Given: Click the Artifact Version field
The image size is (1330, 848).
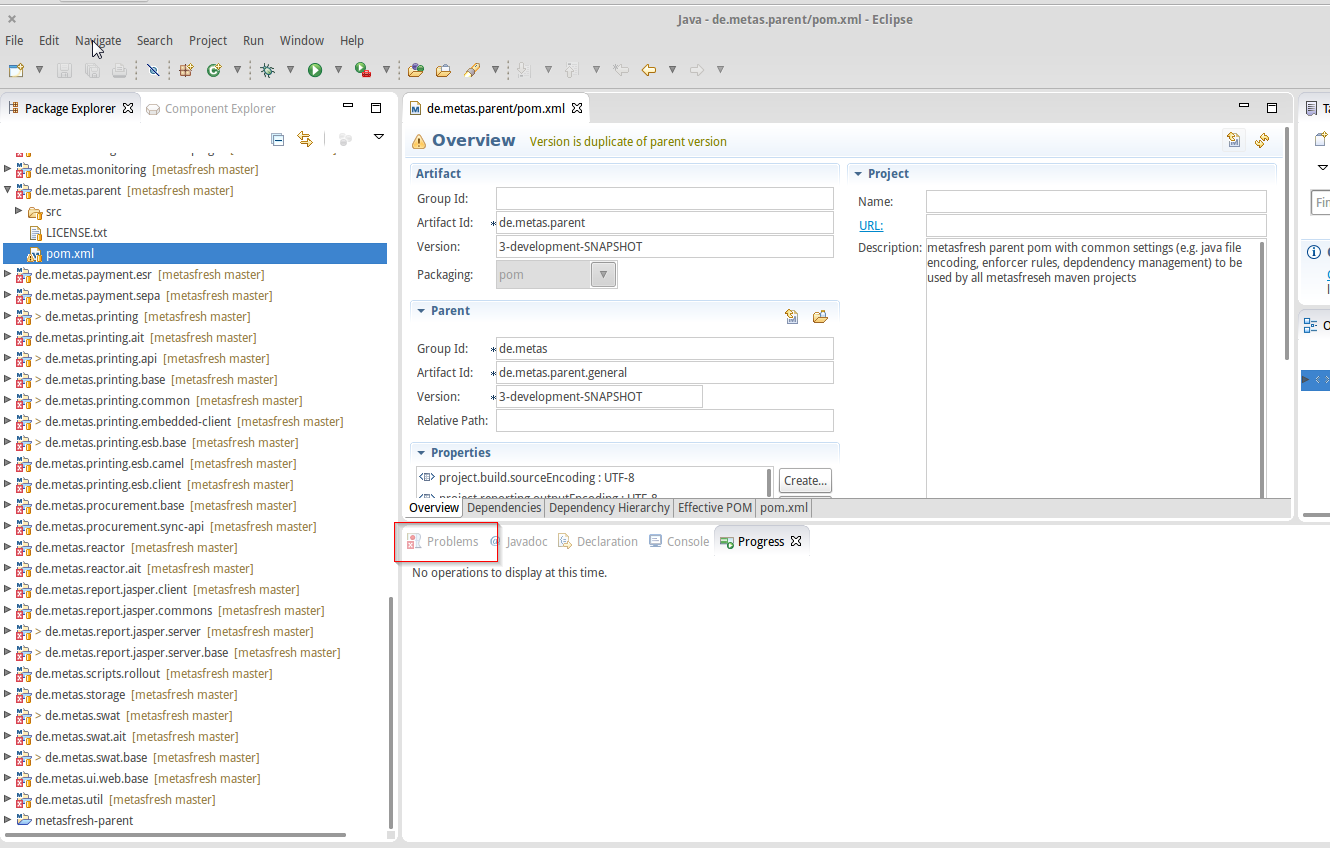Looking at the screenshot, I should [x=665, y=247].
